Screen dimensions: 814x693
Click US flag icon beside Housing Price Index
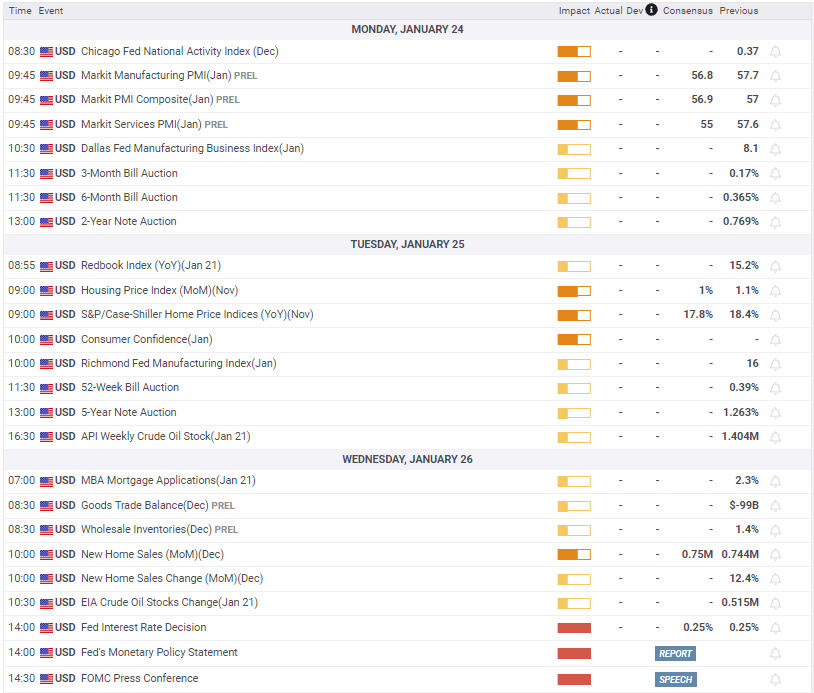point(46,291)
